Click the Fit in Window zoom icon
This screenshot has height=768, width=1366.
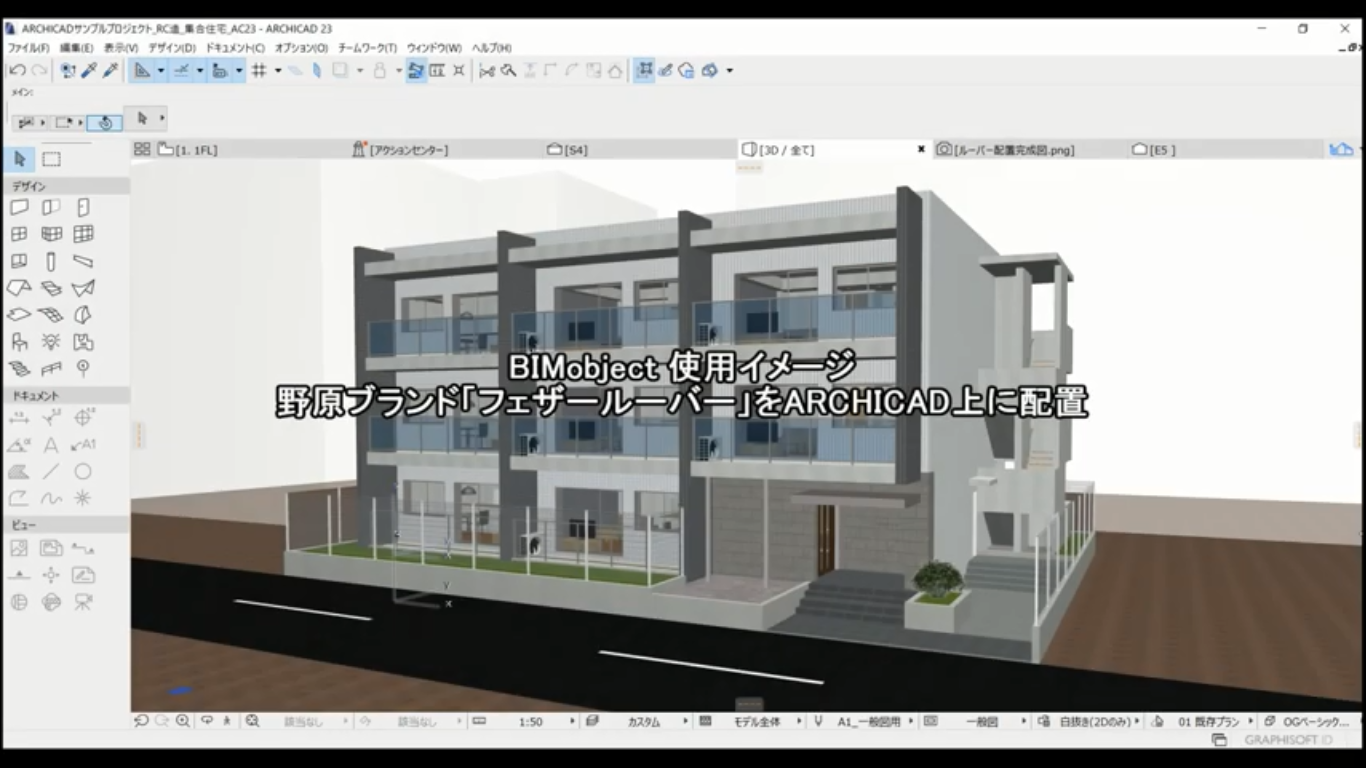(x=253, y=721)
